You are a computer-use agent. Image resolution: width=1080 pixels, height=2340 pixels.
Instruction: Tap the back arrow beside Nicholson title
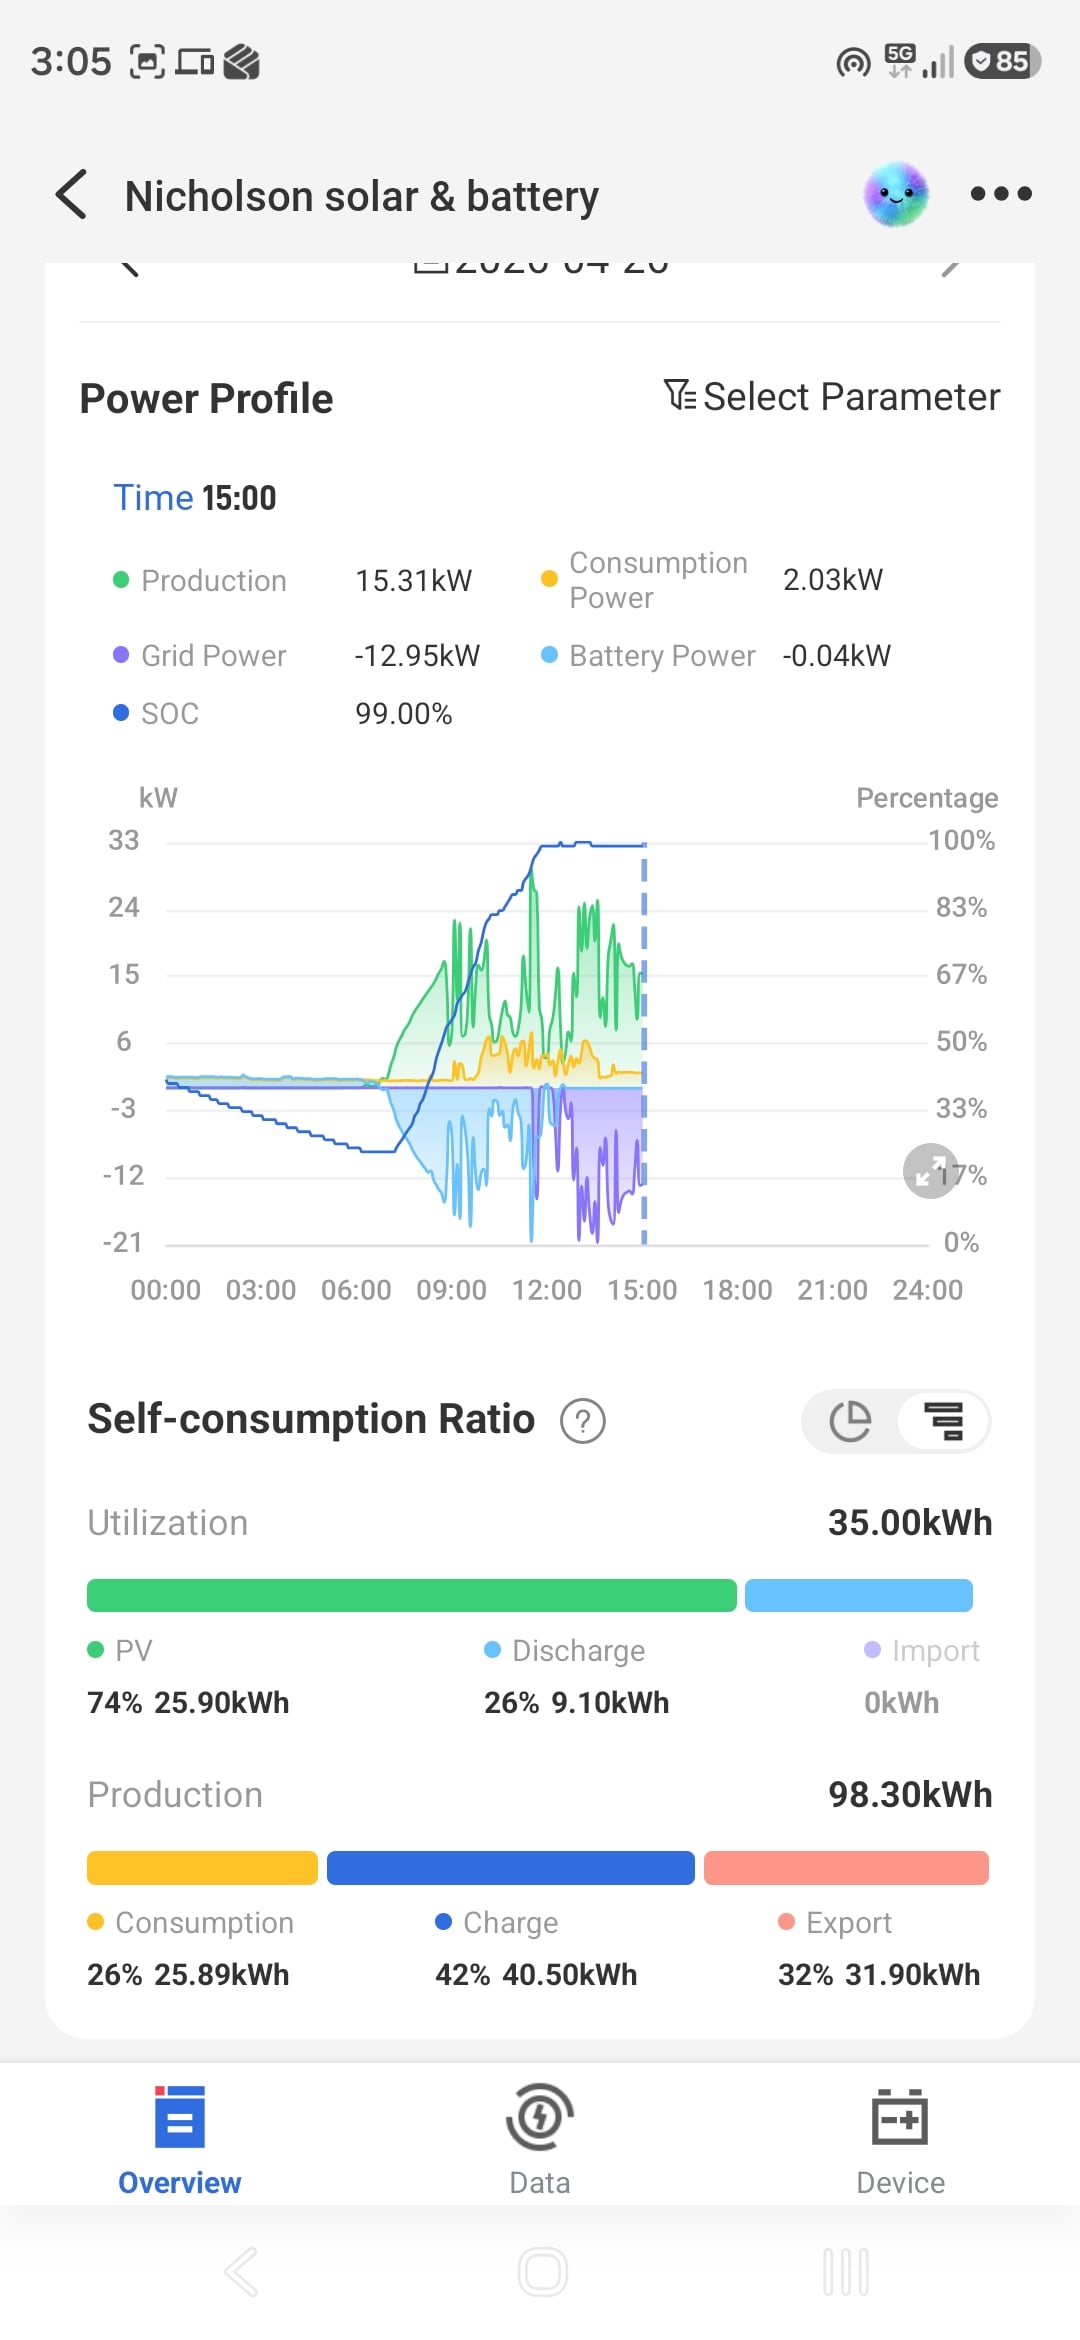[x=72, y=194]
